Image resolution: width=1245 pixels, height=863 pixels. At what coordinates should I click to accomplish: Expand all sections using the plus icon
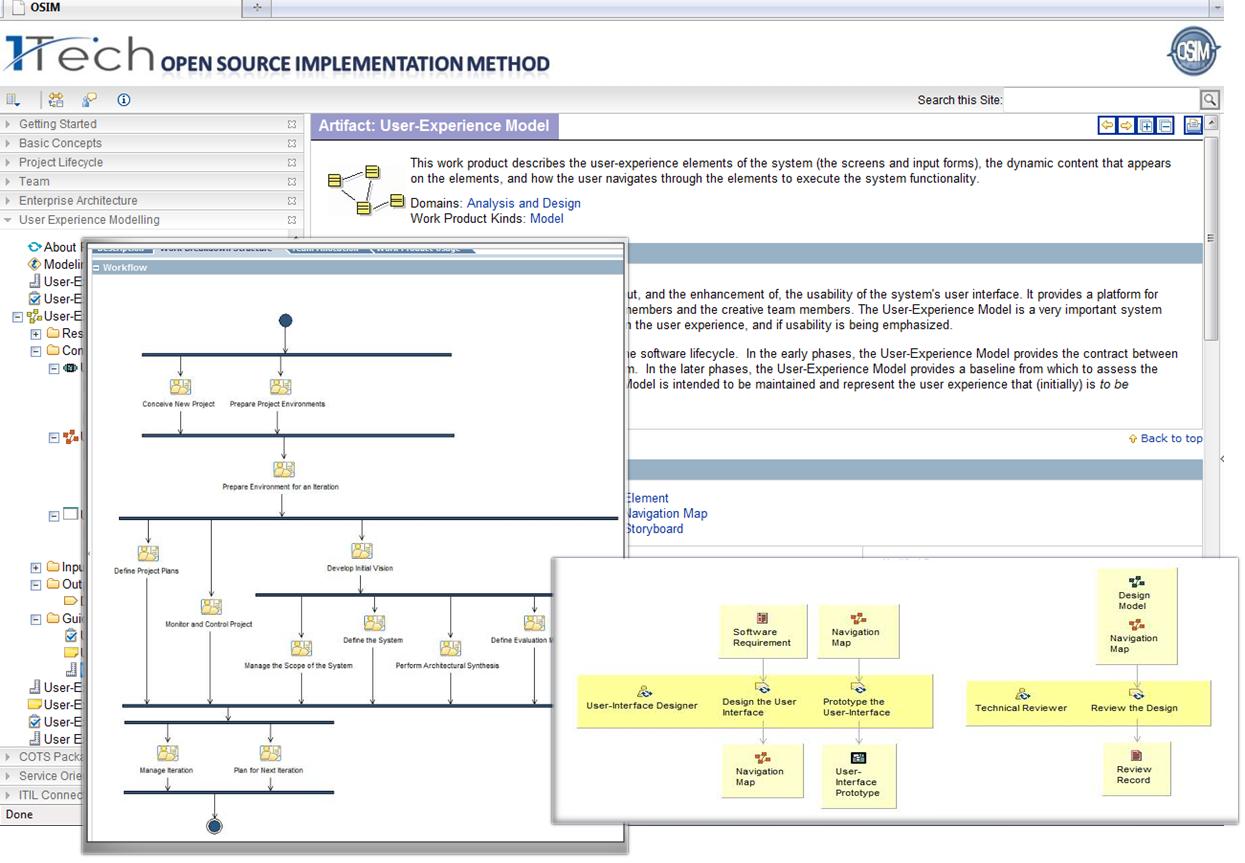[x=1146, y=126]
